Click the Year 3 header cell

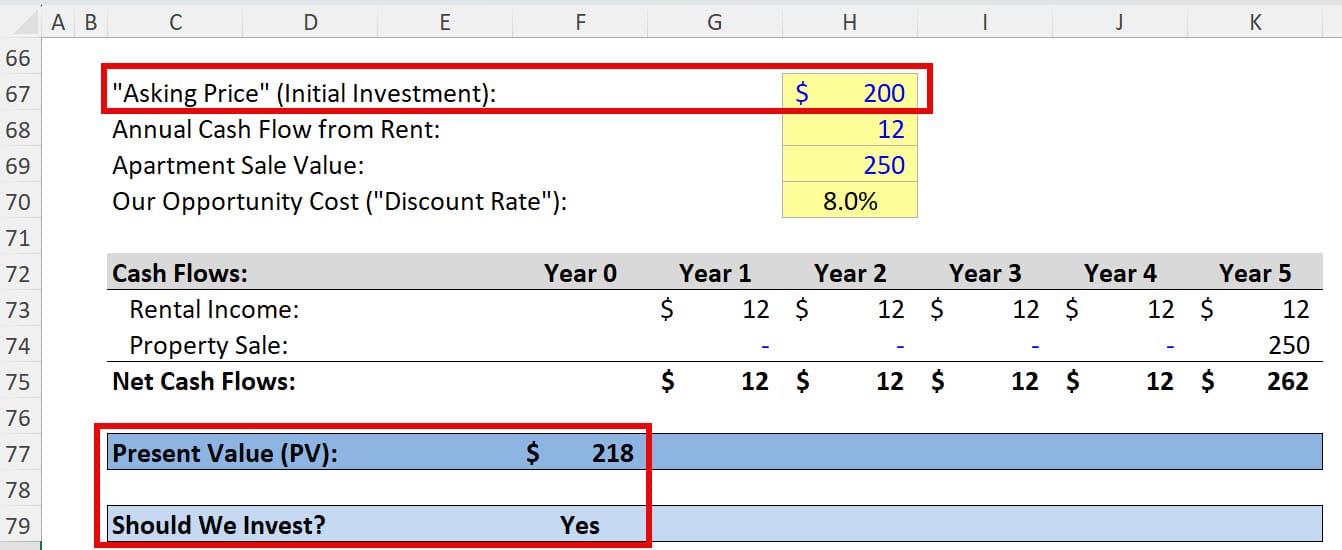985,274
